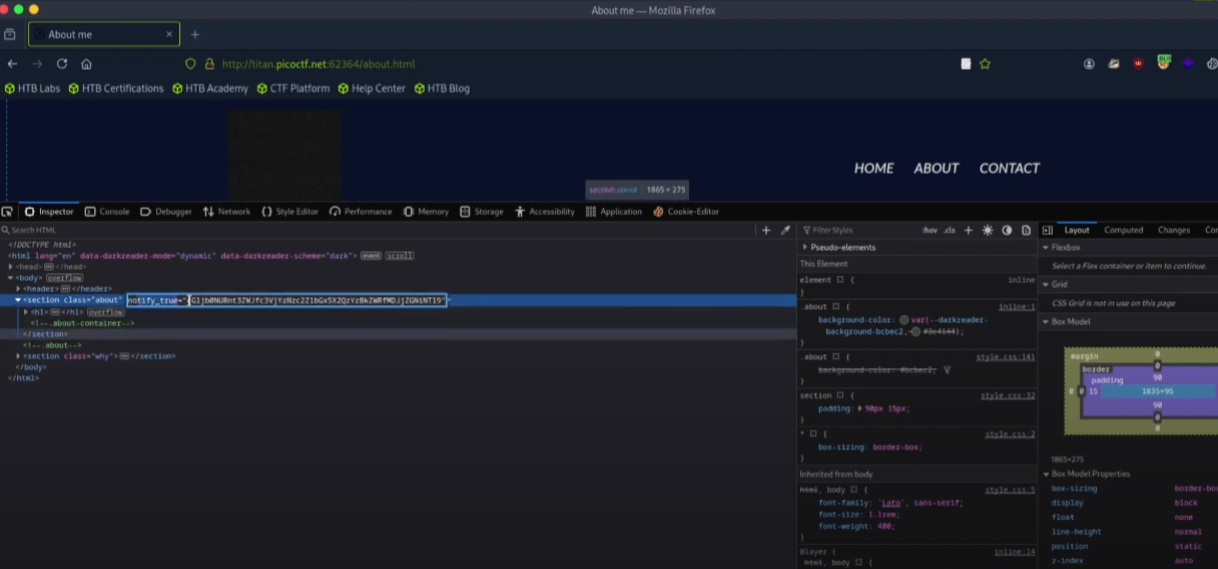
Task: Toggle the .cls classes panel
Action: 950,230
